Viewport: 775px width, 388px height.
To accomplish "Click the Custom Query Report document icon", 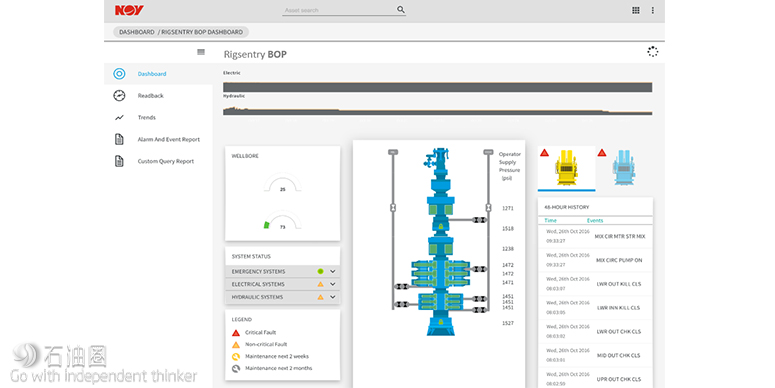I will tap(119, 161).
